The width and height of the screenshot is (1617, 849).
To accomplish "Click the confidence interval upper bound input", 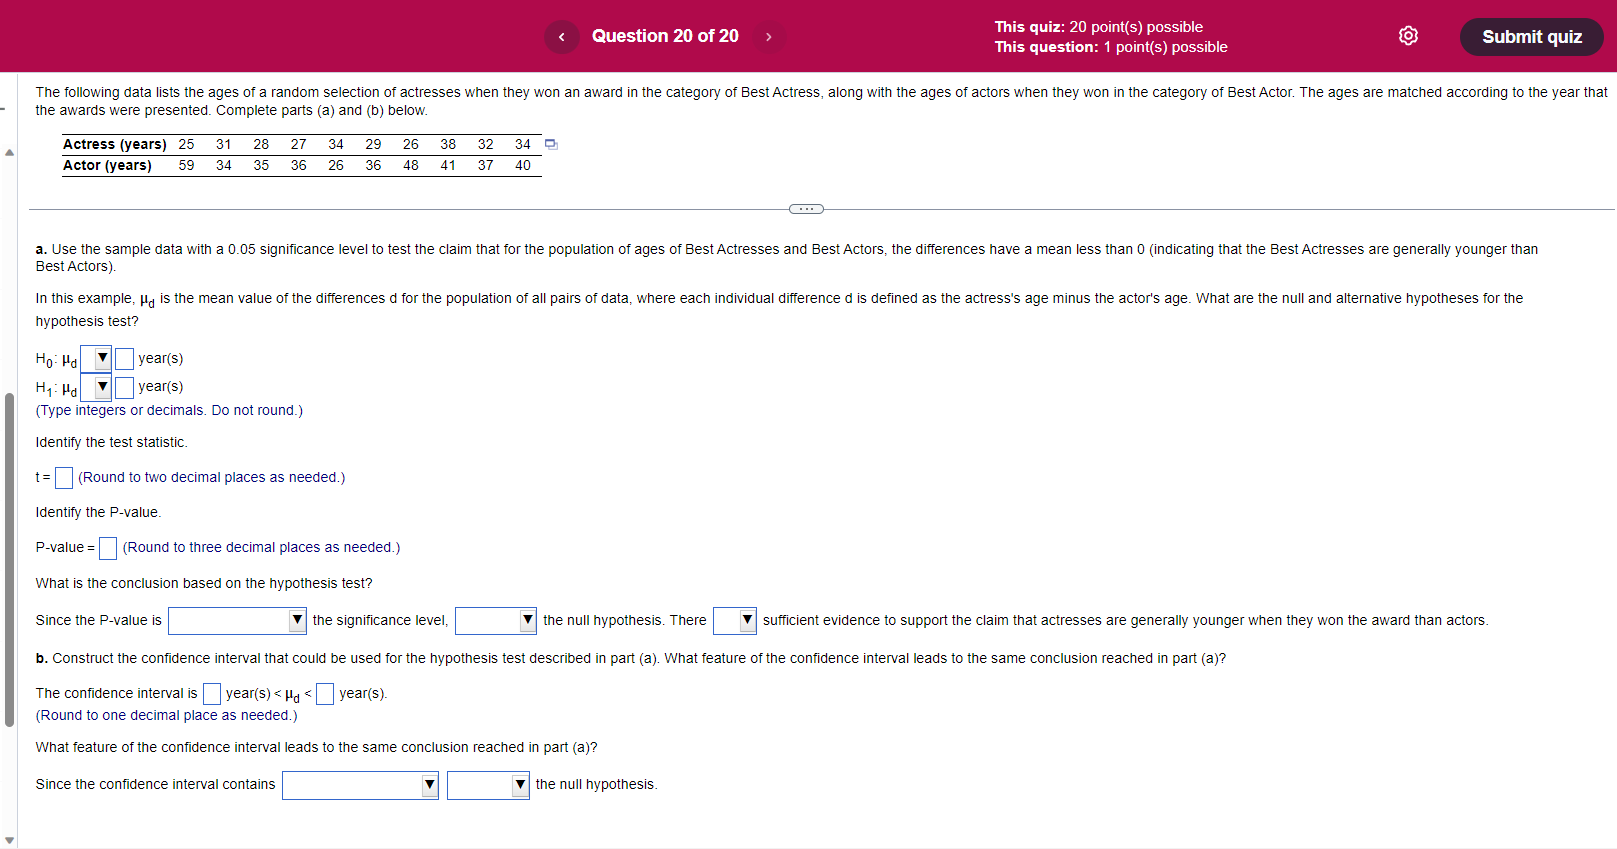I will point(325,694).
